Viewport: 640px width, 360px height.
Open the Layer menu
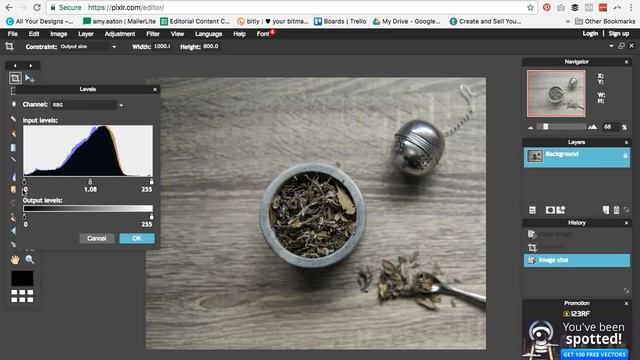[x=86, y=34]
